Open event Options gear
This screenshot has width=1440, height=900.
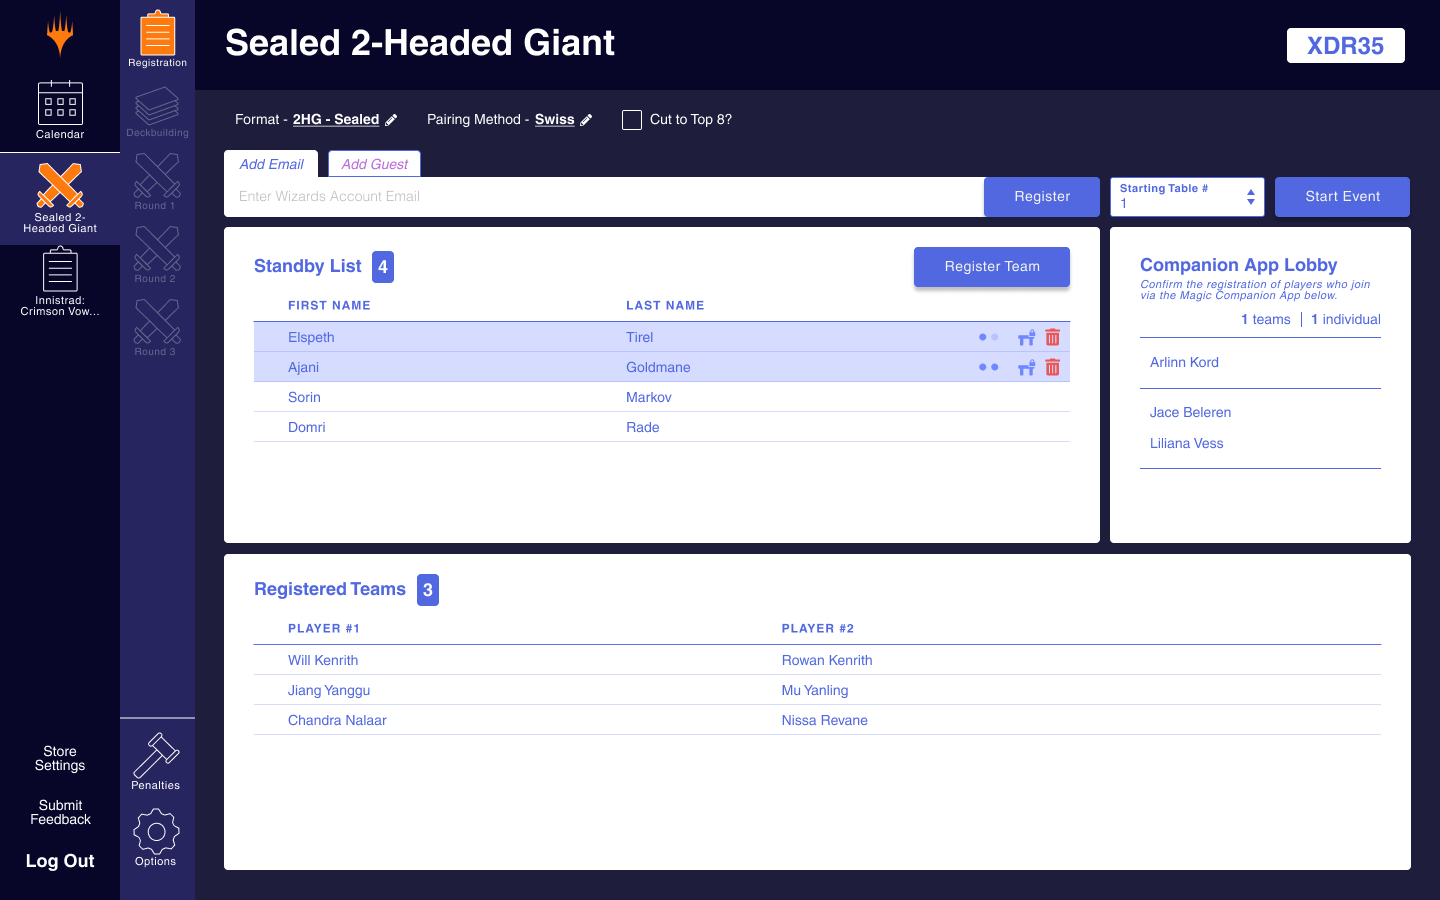[x=156, y=837]
